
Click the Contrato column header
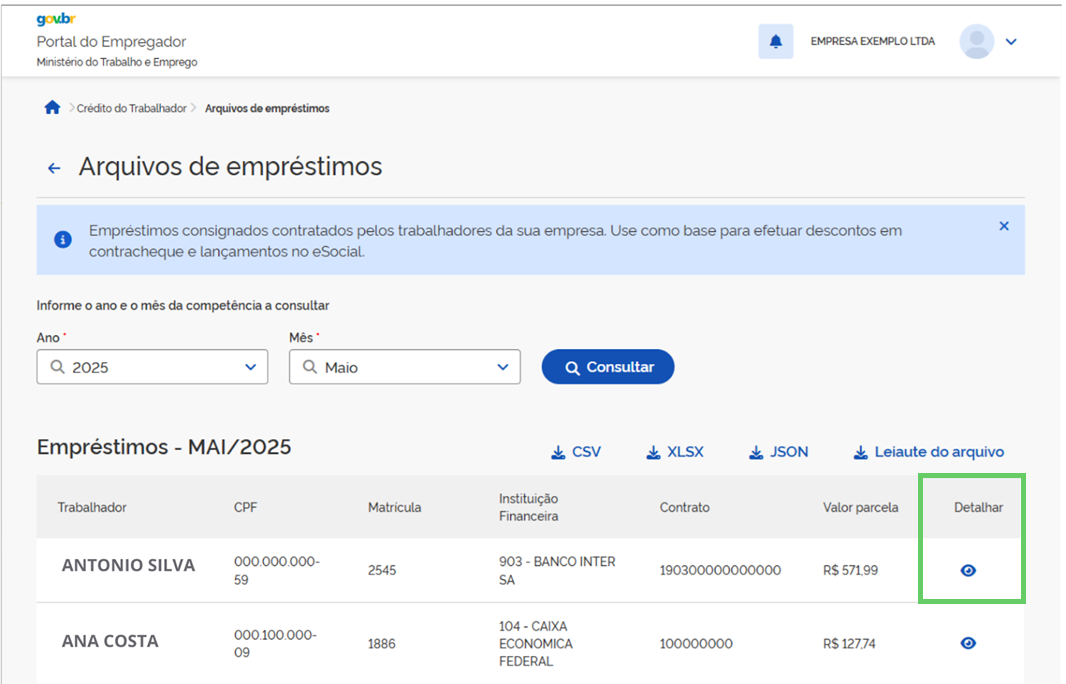(x=685, y=507)
